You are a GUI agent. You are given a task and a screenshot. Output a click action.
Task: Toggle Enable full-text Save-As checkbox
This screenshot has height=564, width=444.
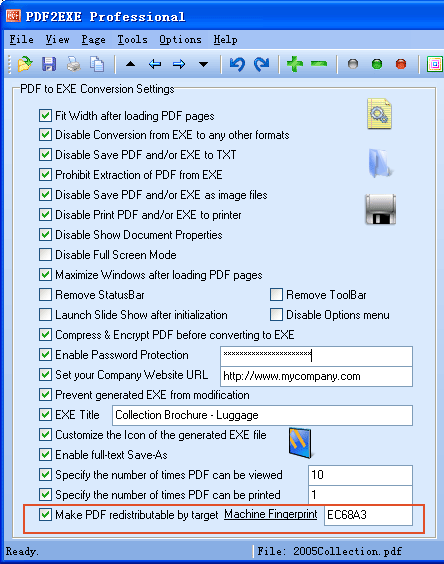[x=45, y=455]
